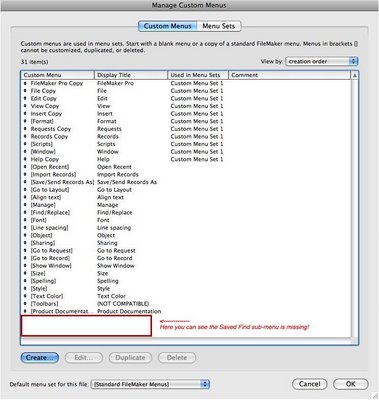379x400 pixels.
Task: Select the [Text Color] menu row
Action: pos(186,296)
